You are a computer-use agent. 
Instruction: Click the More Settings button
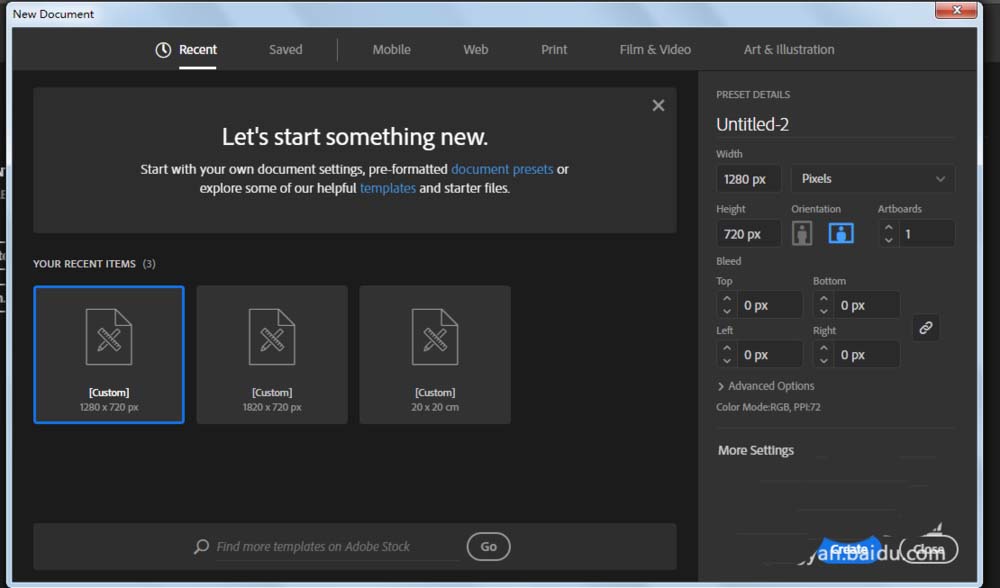(x=756, y=450)
